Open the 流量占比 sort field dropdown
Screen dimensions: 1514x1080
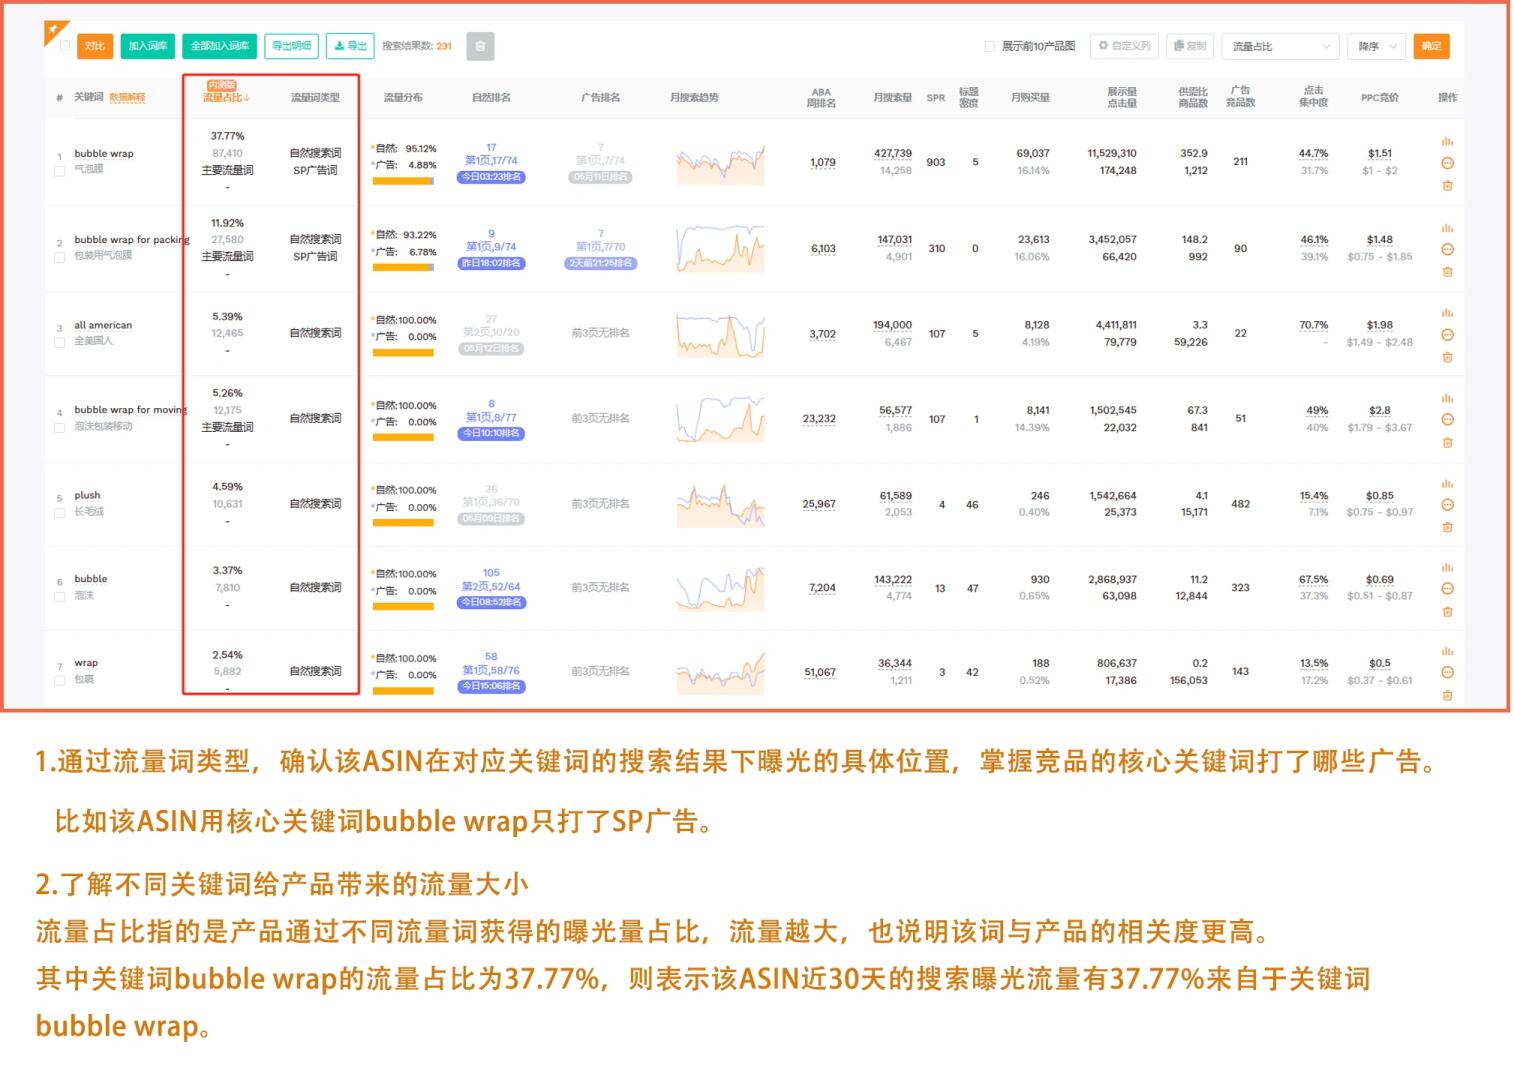click(x=1280, y=46)
